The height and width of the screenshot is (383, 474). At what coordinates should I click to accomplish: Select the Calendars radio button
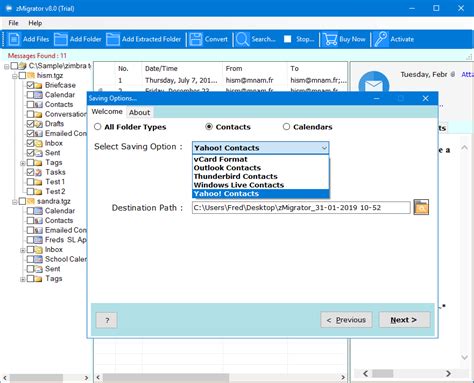[x=286, y=127]
